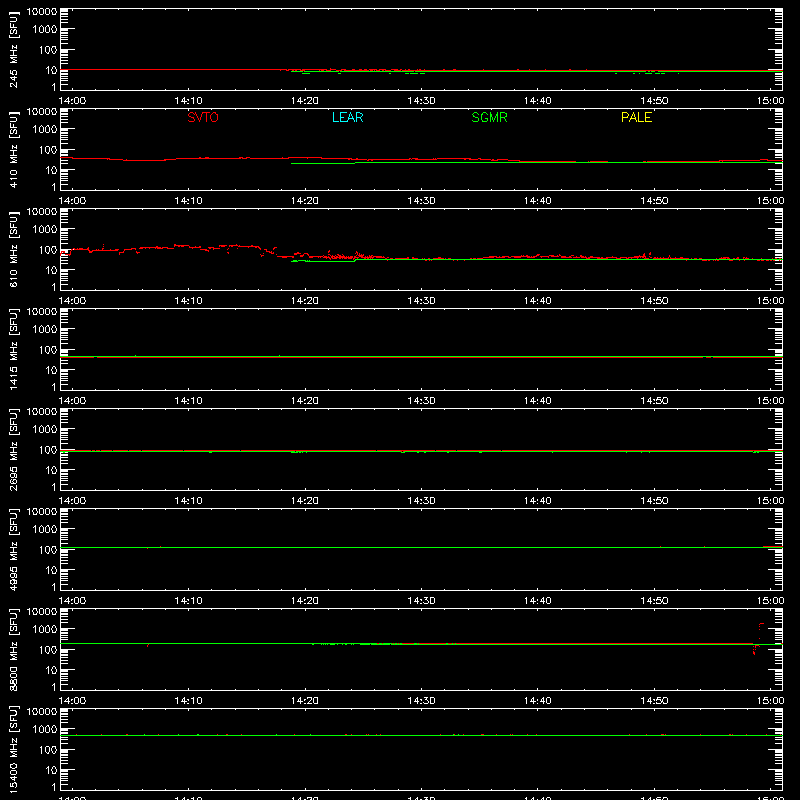The height and width of the screenshot is (800, 800).
Task: Click the 1000 tick of the 4995 MHz panel
Action: [x=45, y=530]
